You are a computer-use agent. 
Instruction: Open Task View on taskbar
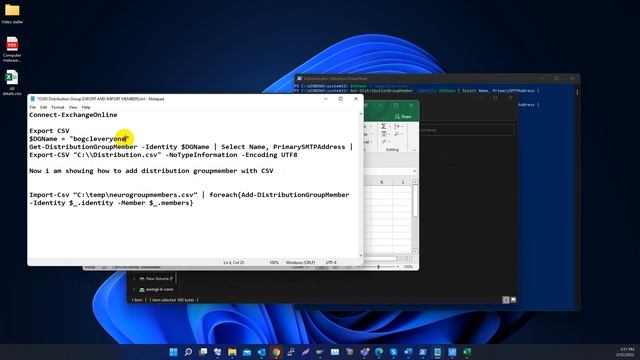(203, 352)
